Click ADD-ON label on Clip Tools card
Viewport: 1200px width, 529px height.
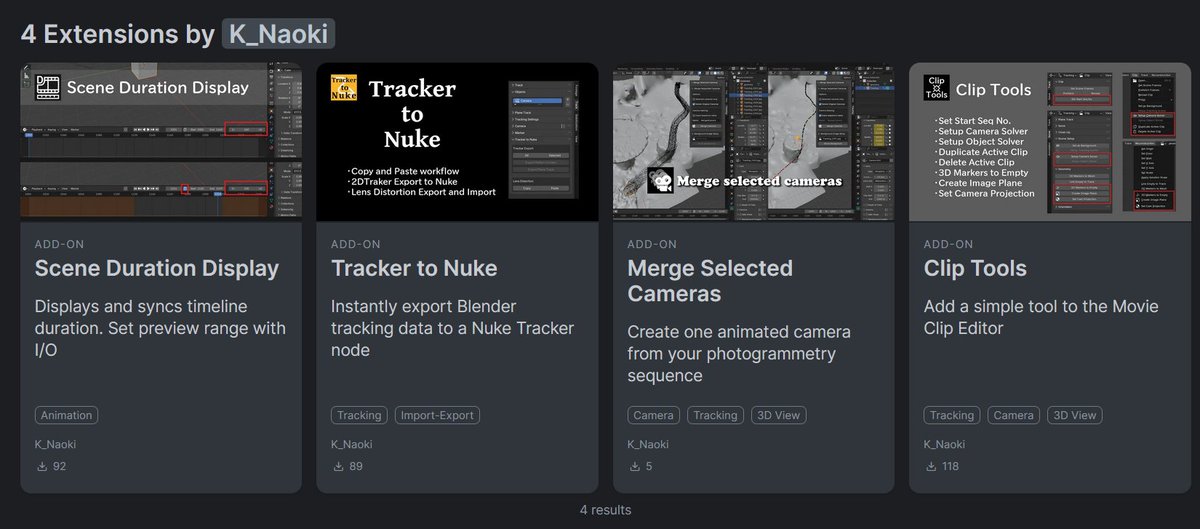click(x=947, y=244)
